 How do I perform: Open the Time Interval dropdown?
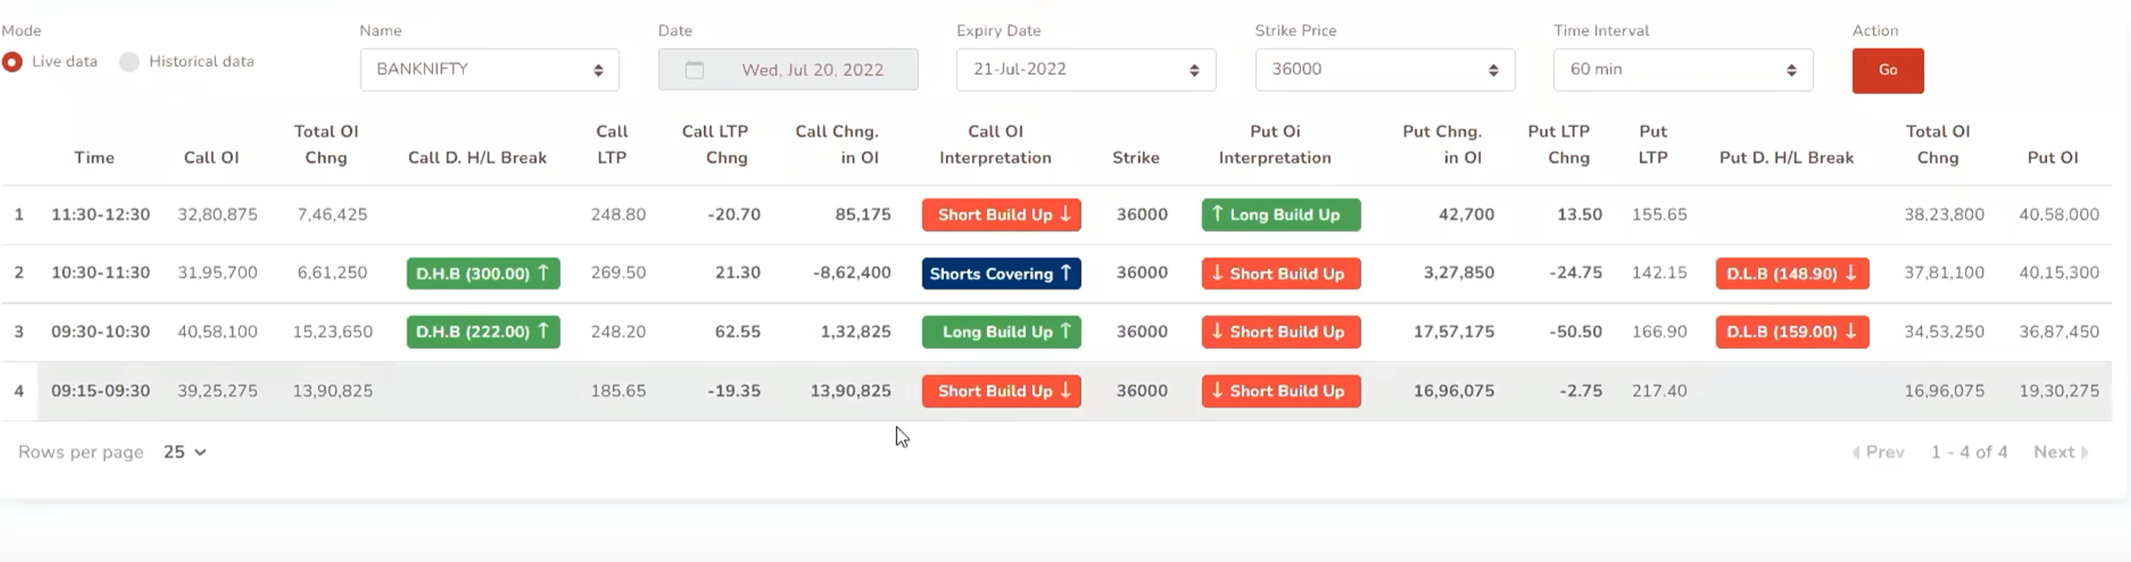click(1682, 70)
